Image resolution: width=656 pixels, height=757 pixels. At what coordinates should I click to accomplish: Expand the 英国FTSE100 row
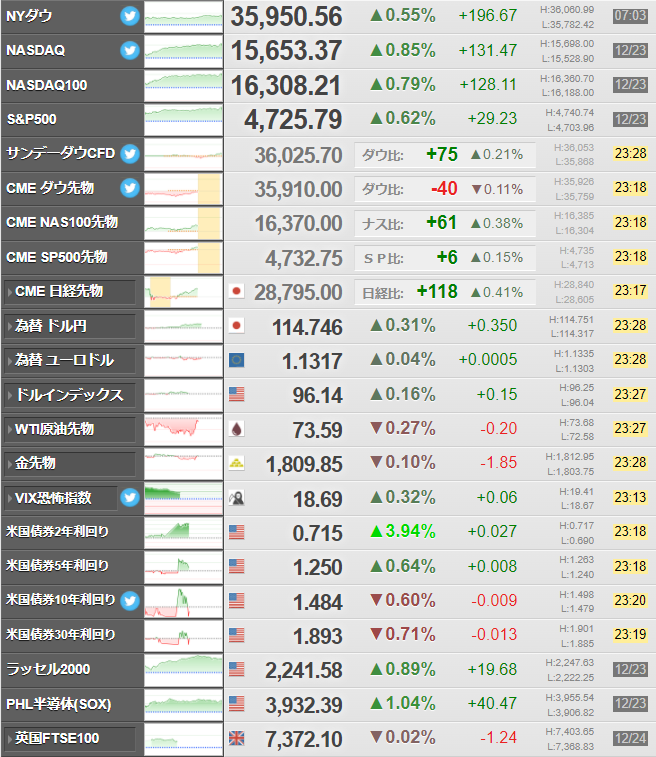(70, 739)
